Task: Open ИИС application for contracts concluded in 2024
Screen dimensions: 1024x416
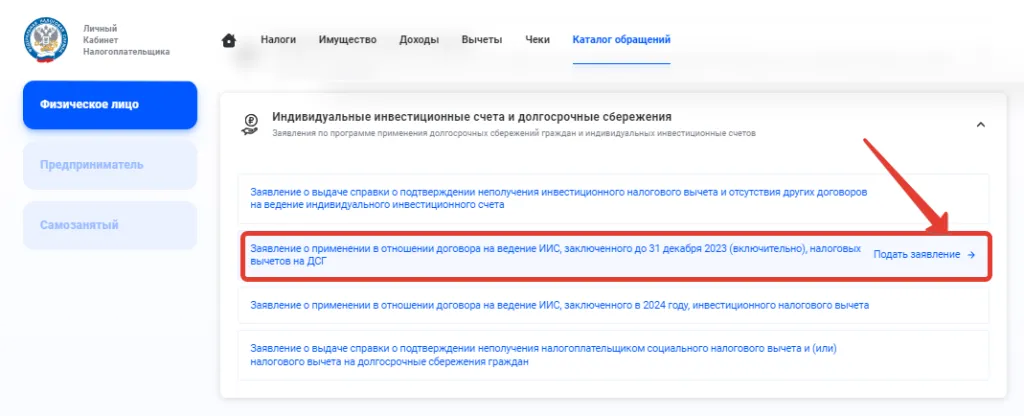Action: click(613, 305)
